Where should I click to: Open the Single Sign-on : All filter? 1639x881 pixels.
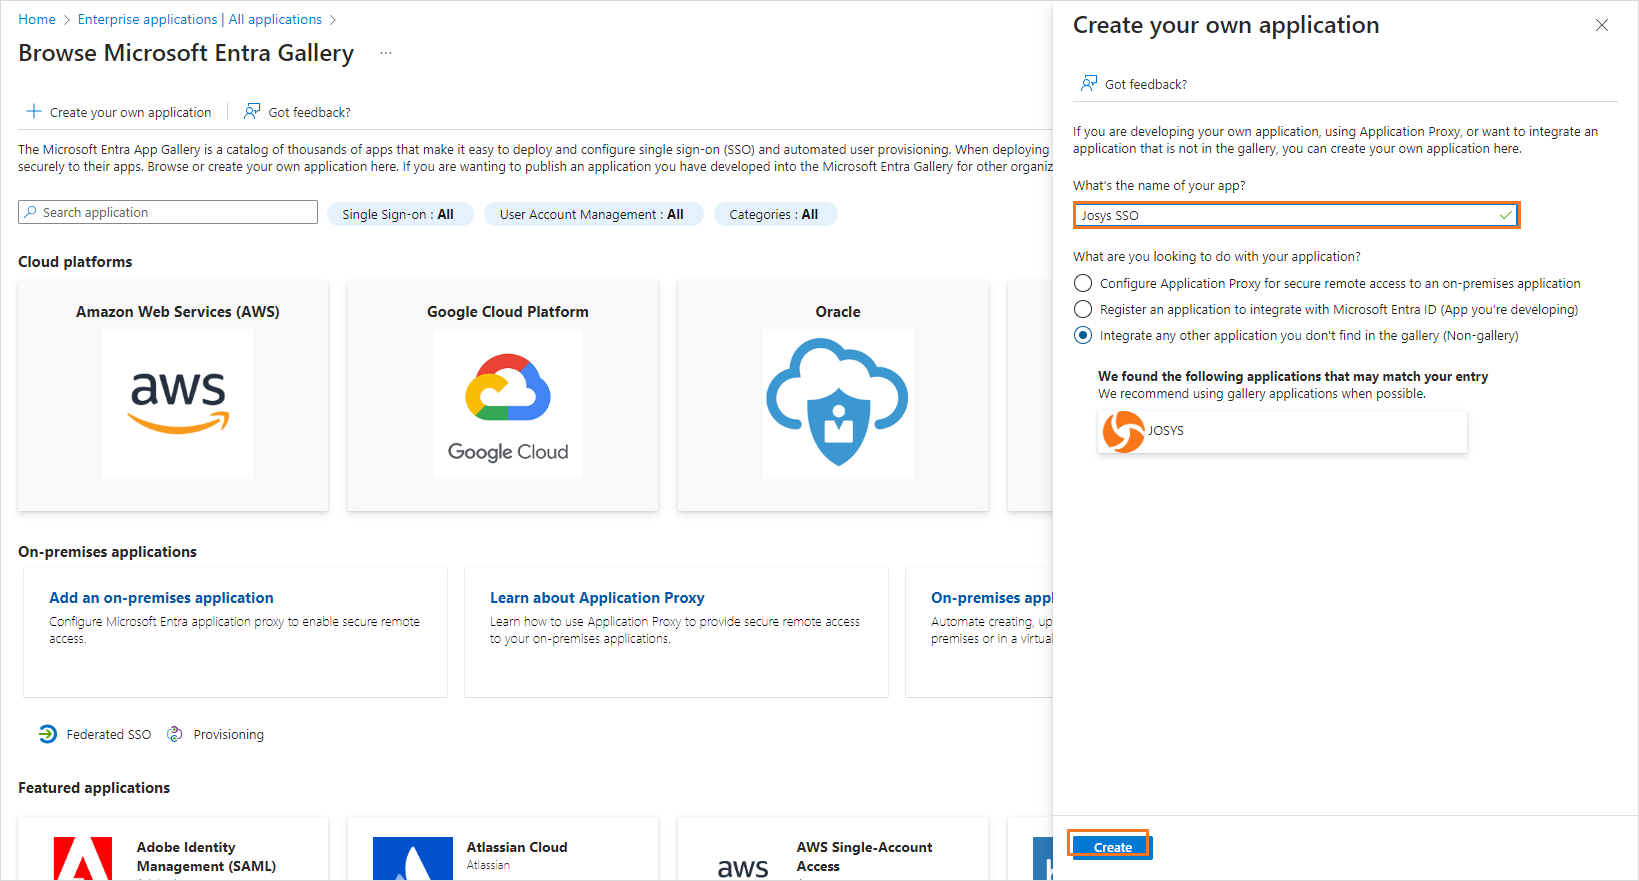pyautogui.click(x=400, y=214)
